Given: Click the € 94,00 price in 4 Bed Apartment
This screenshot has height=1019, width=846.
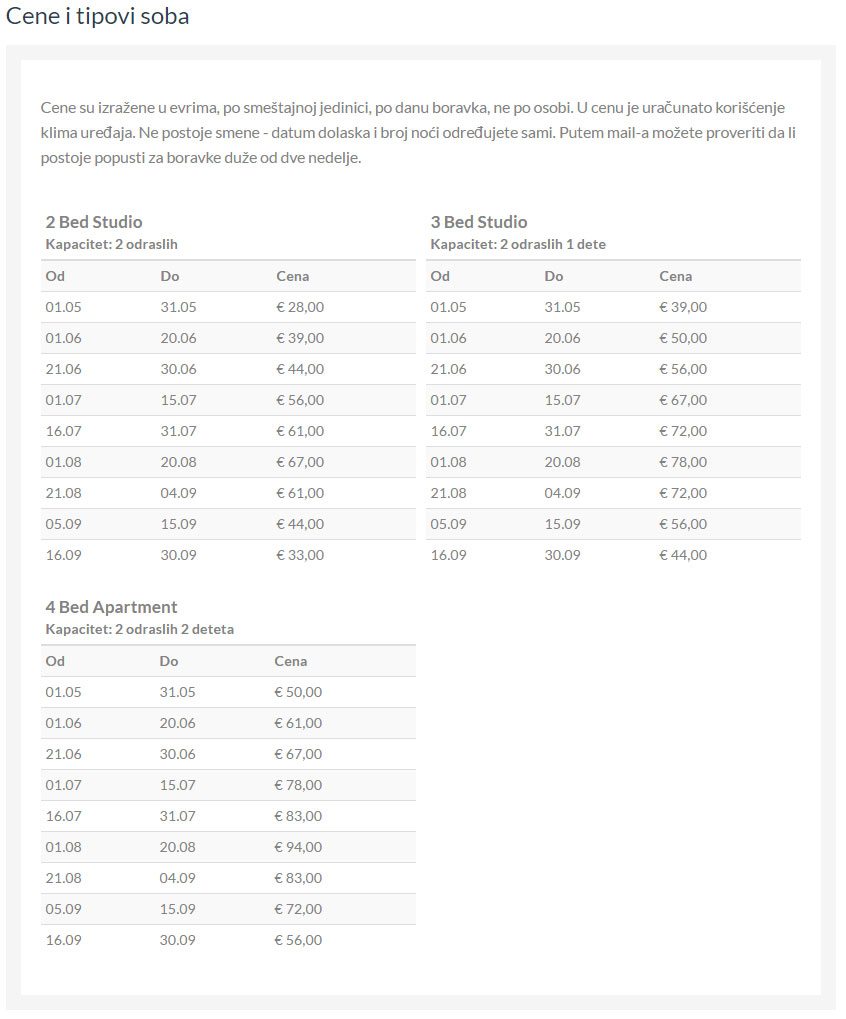Looking at the screenshot, I should pyautogui.click(x=298, y=847).
